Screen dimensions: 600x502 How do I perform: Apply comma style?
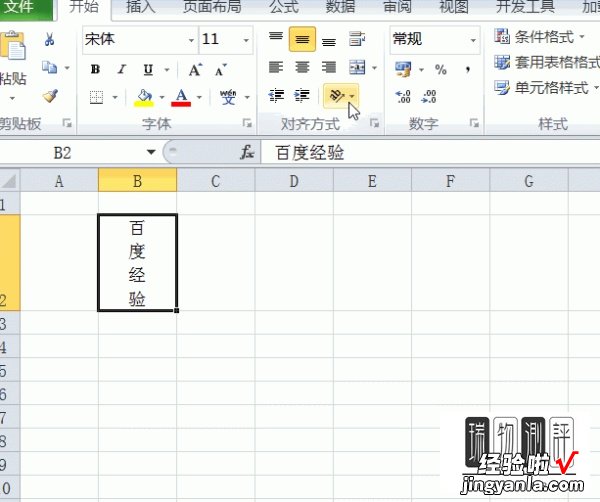tap(468, 69)
